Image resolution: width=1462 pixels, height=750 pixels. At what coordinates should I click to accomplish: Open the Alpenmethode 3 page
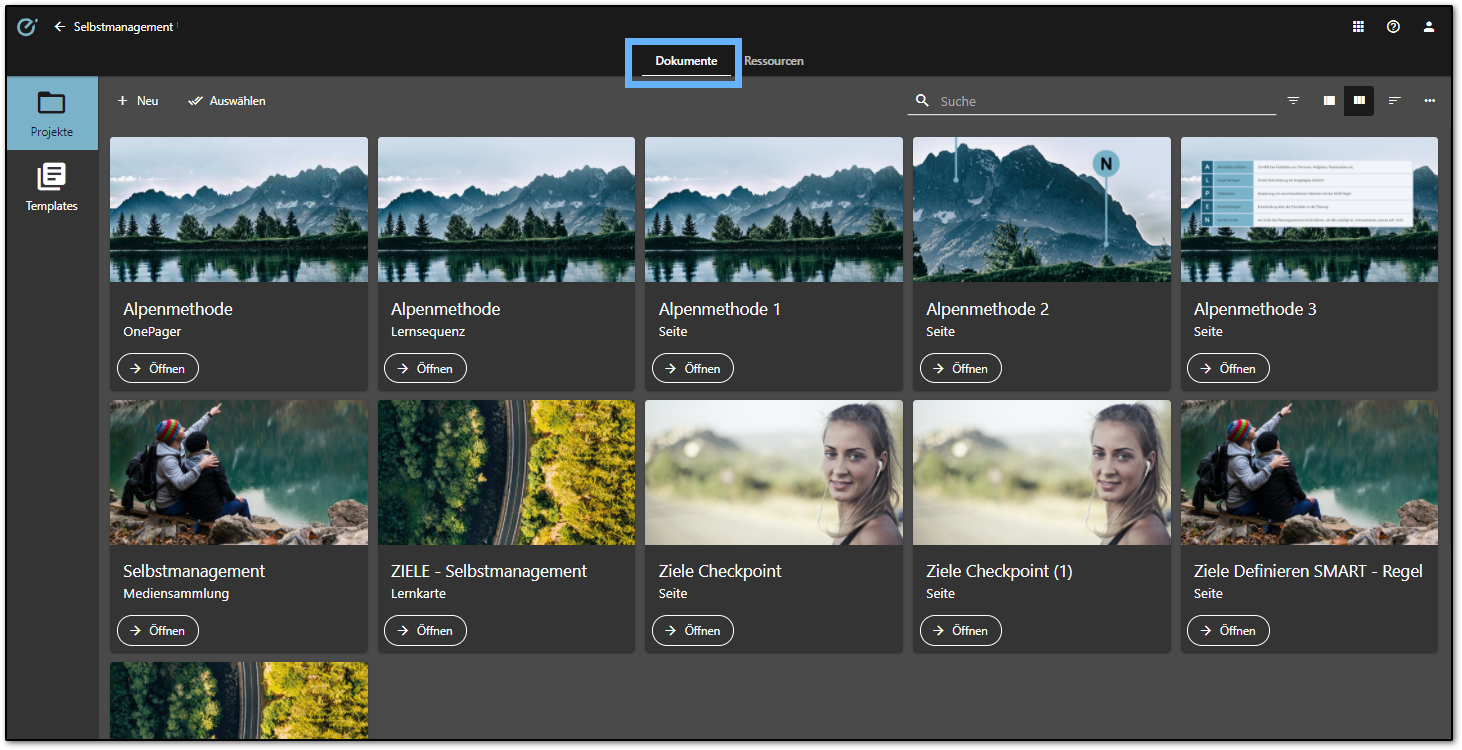[x=1228, y=368]
